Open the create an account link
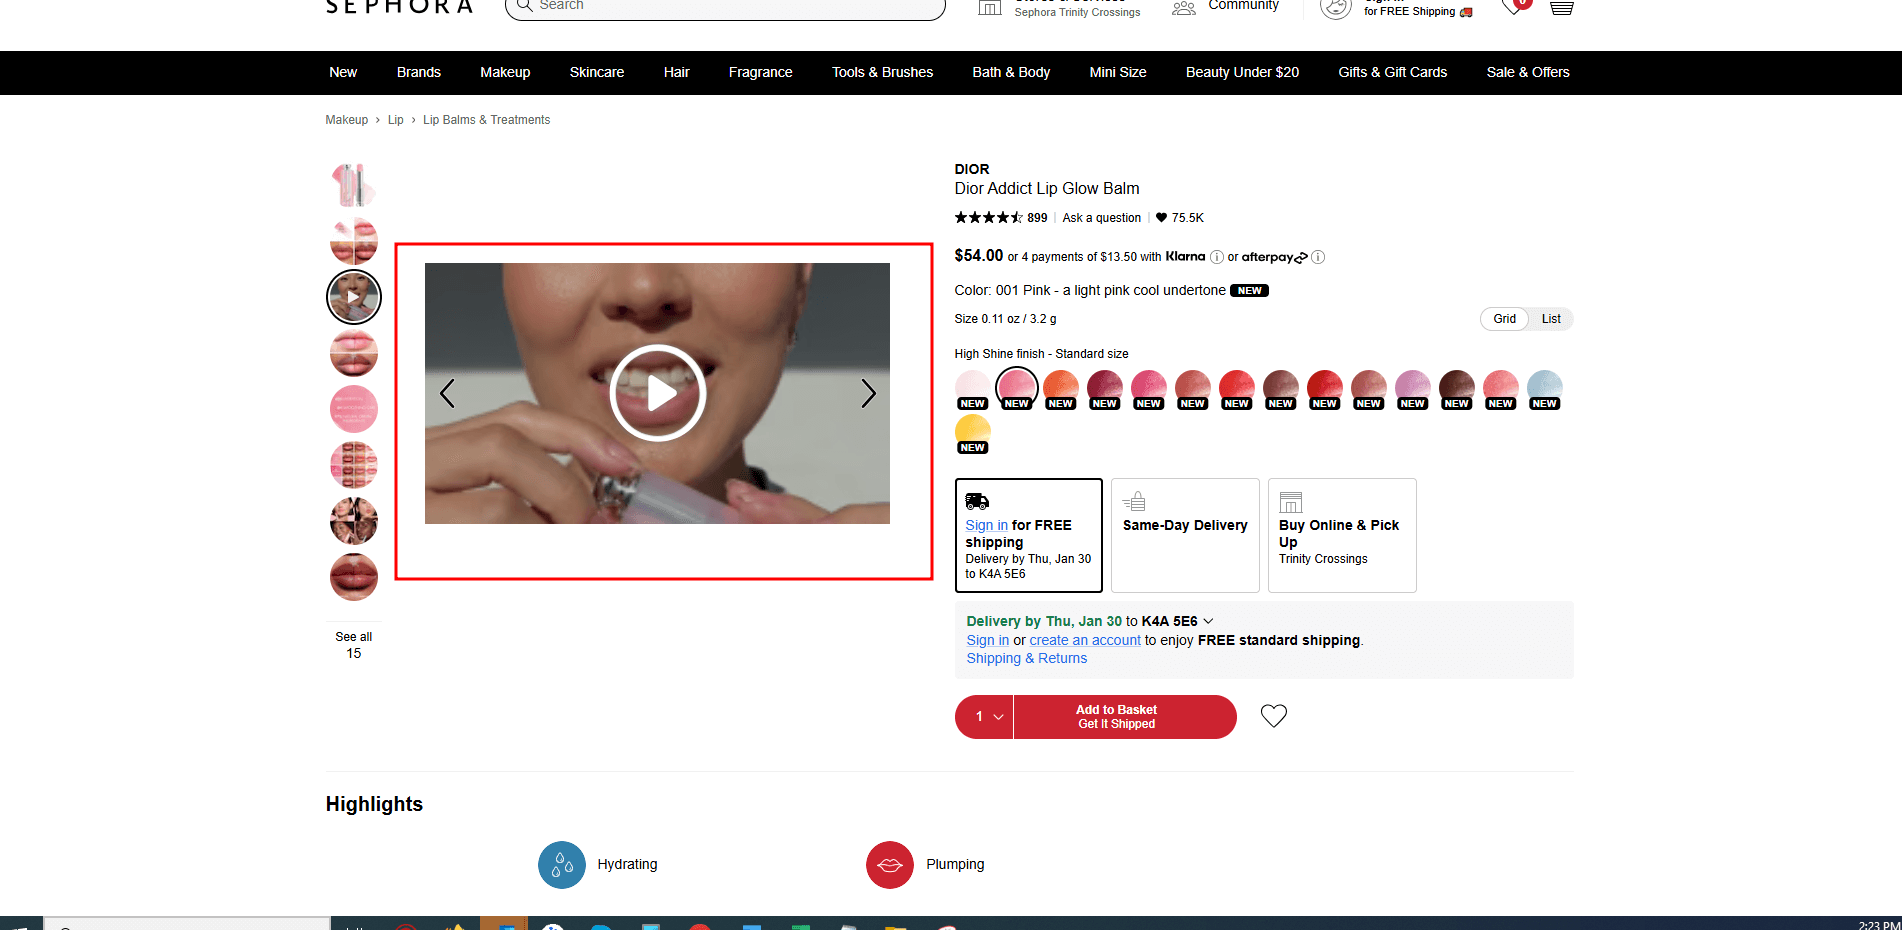 pyautogui.click(x=1084, y=640)
